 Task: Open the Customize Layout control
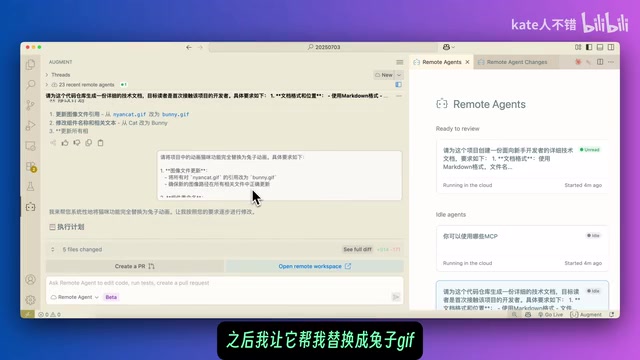578,47
